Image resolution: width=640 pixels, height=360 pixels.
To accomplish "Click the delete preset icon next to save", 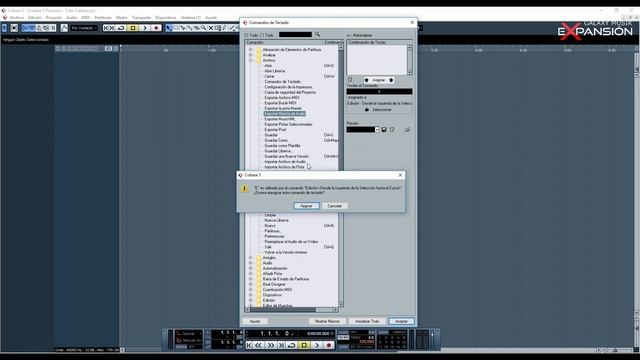I will 392,129.
